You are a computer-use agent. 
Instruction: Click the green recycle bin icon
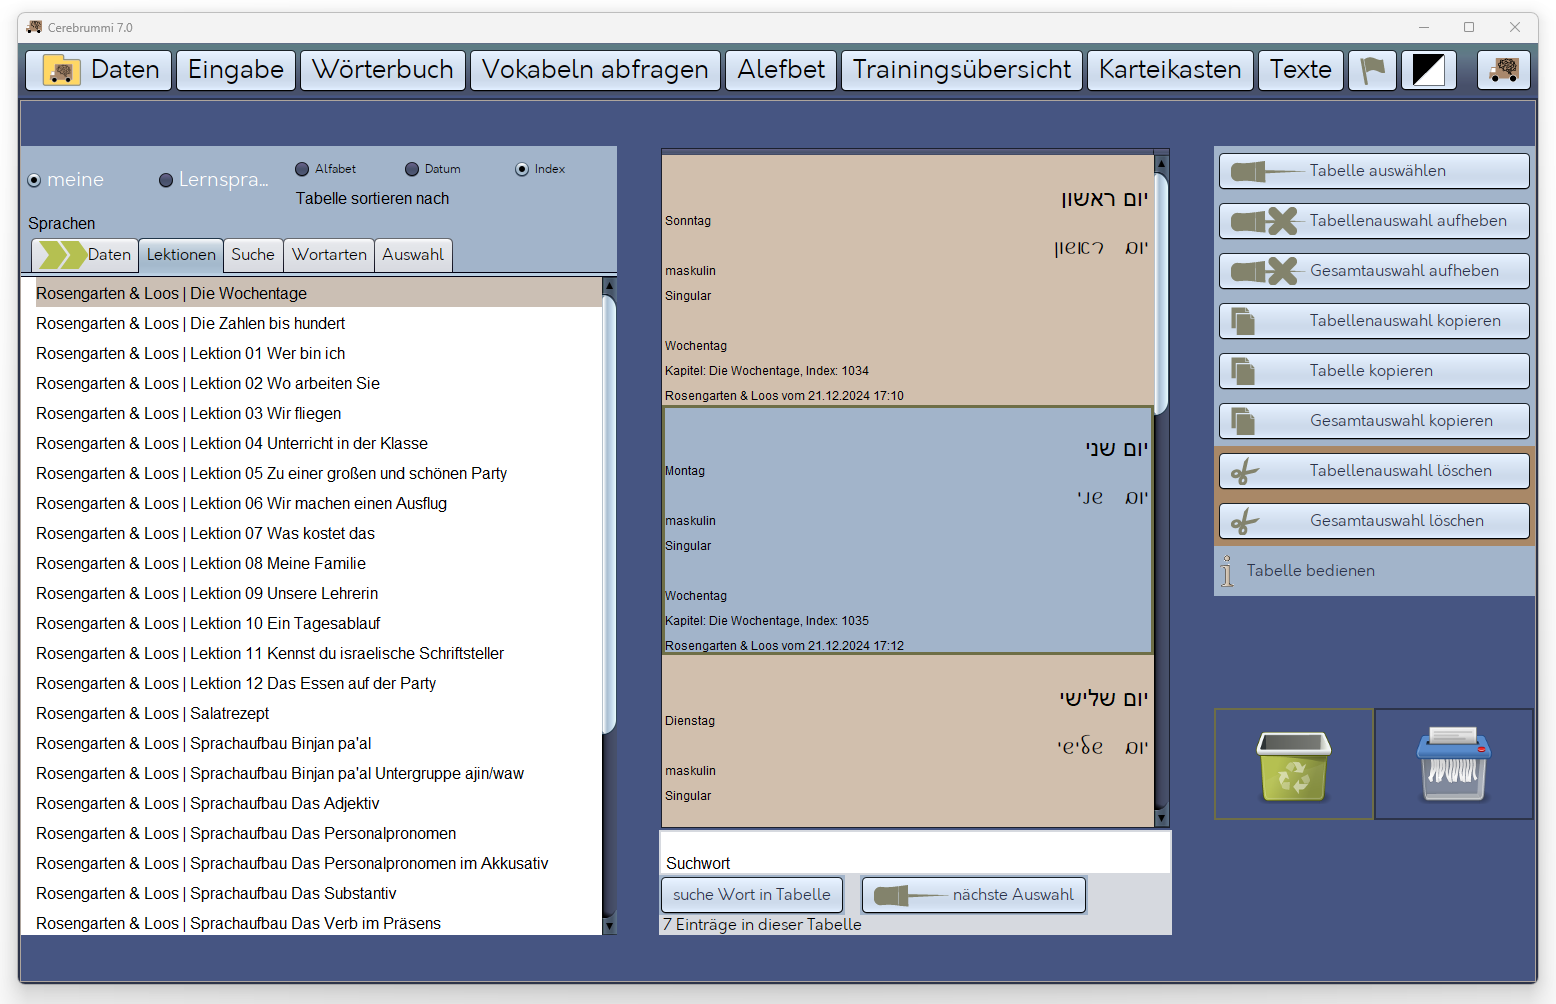pyautogui.click(x=1294, y=765)
